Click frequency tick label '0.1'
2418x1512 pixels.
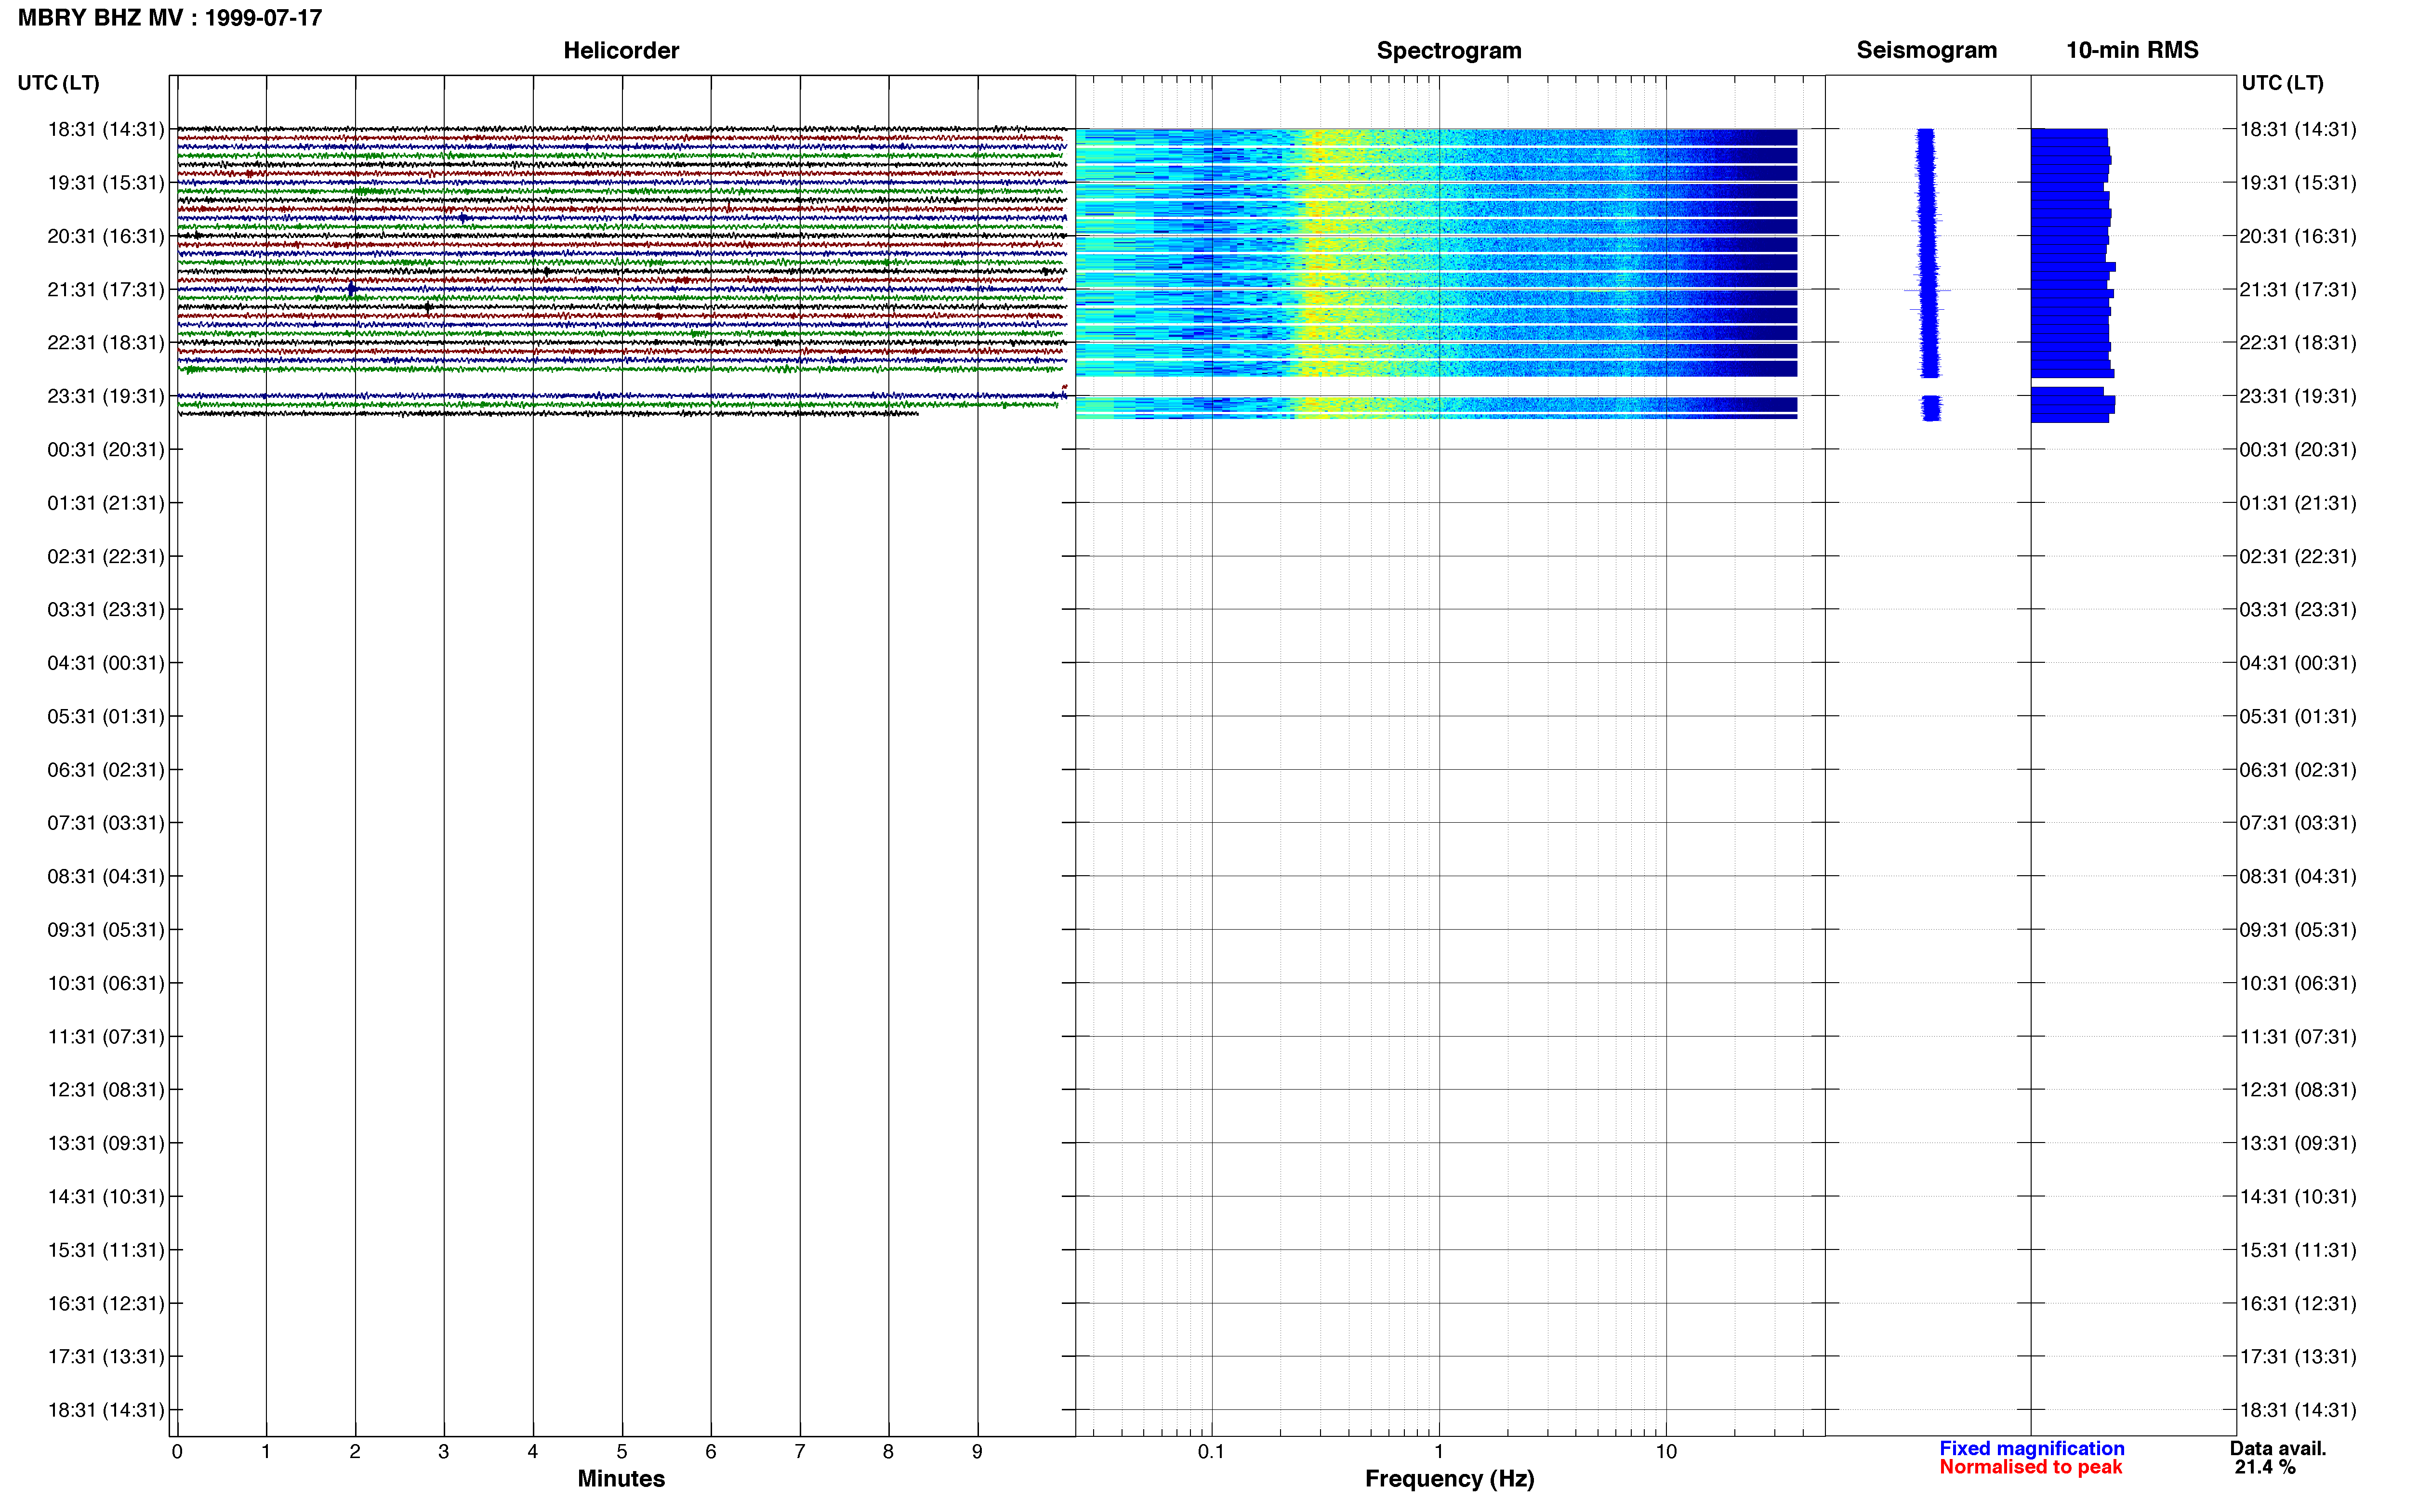pos(1211,1451)
